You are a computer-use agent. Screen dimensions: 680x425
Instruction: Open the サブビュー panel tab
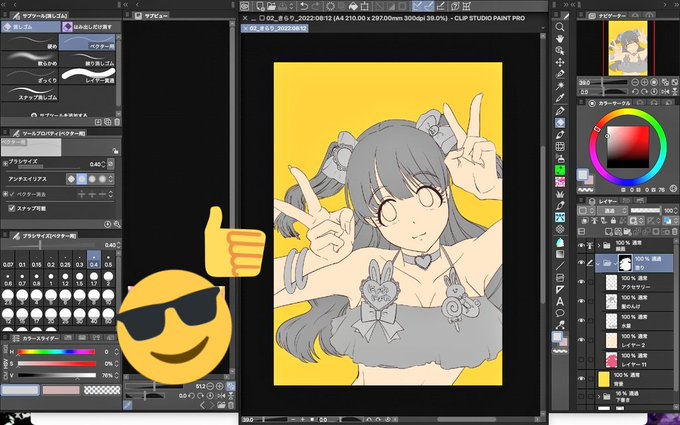tap(151, 16)
